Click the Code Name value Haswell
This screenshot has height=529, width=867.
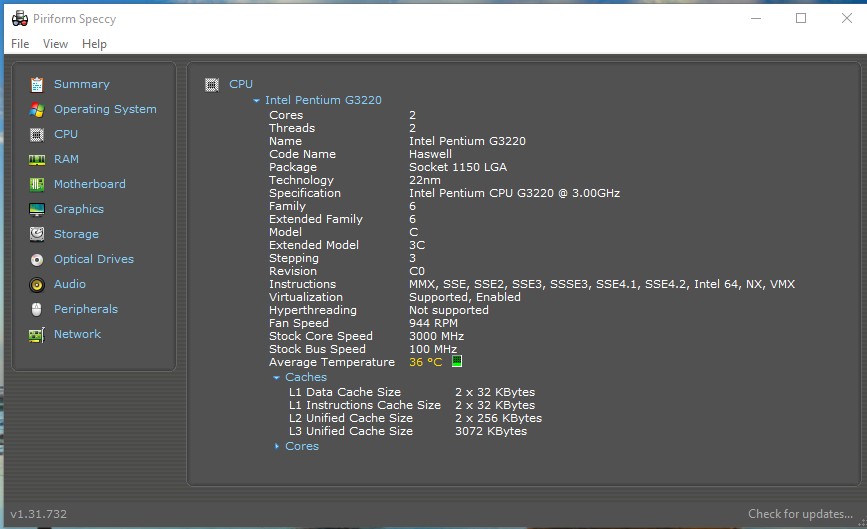[x=430, y=154]
